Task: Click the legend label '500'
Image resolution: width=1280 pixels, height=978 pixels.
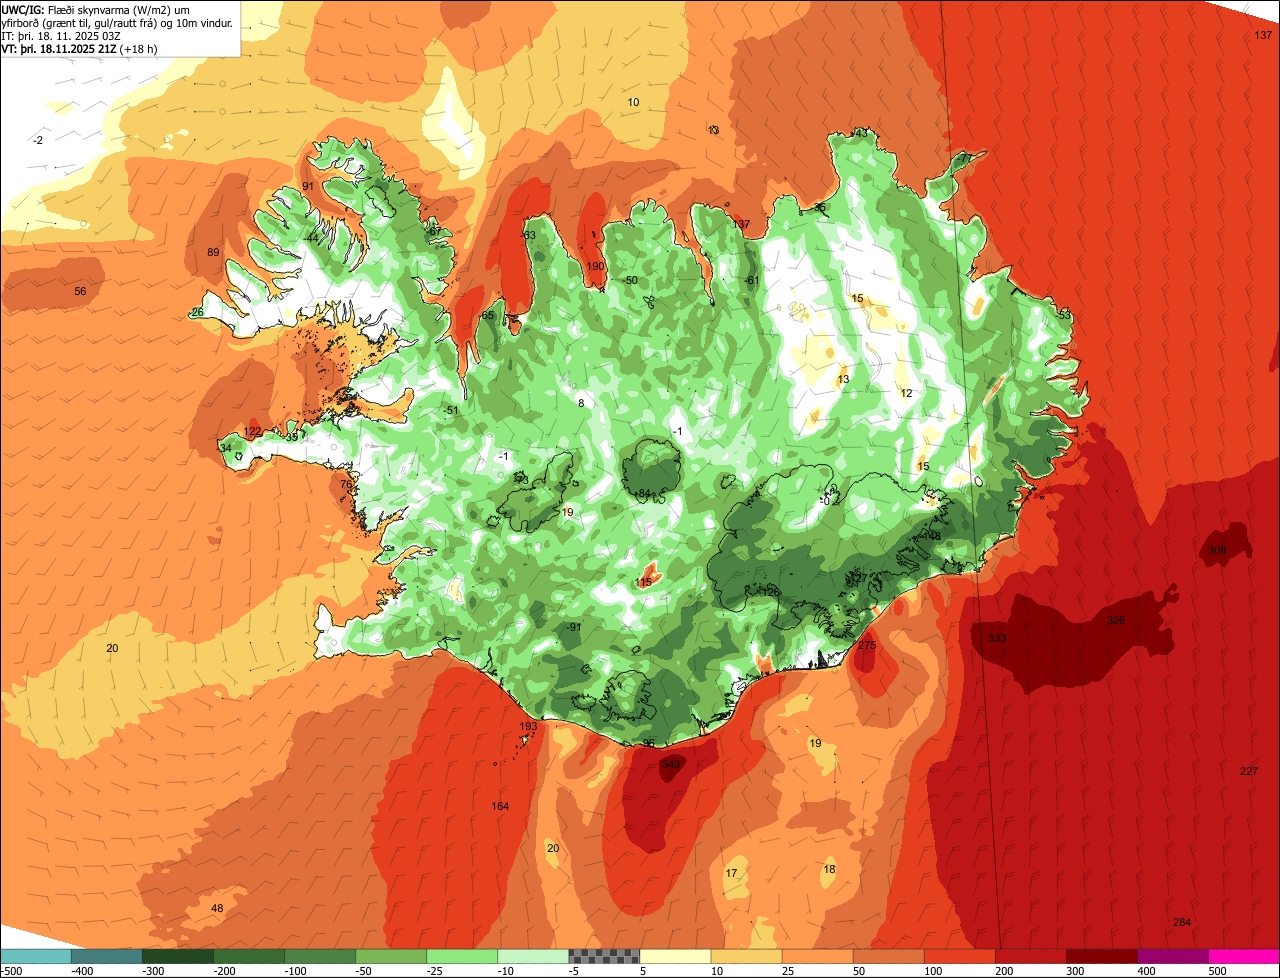Action: [x=1217, y=971]
